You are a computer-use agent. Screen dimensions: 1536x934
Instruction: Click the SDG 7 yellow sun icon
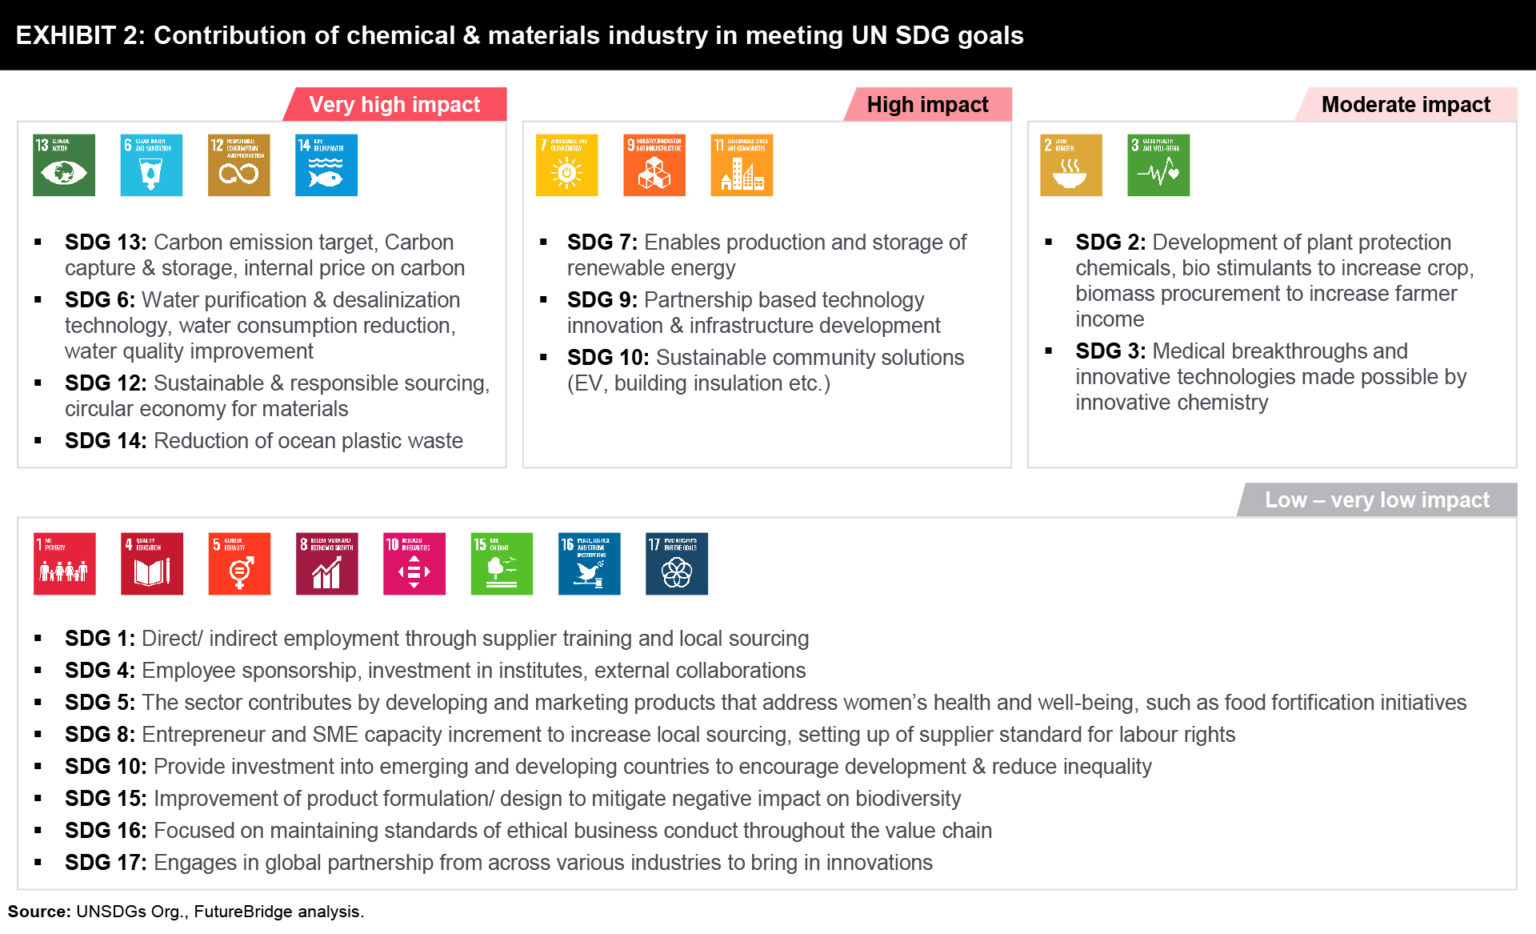(567, 165)
